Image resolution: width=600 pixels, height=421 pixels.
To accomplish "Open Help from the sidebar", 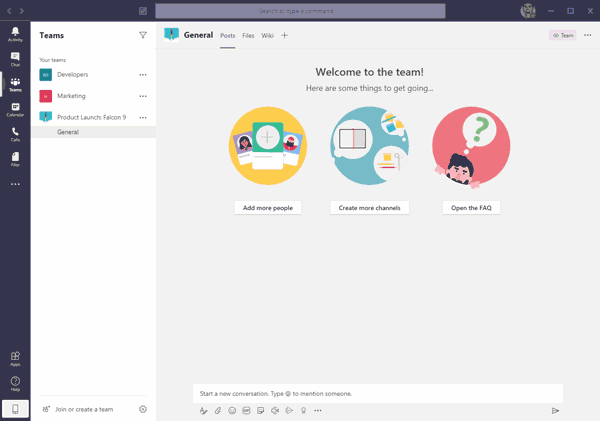I will click(15, 383).
